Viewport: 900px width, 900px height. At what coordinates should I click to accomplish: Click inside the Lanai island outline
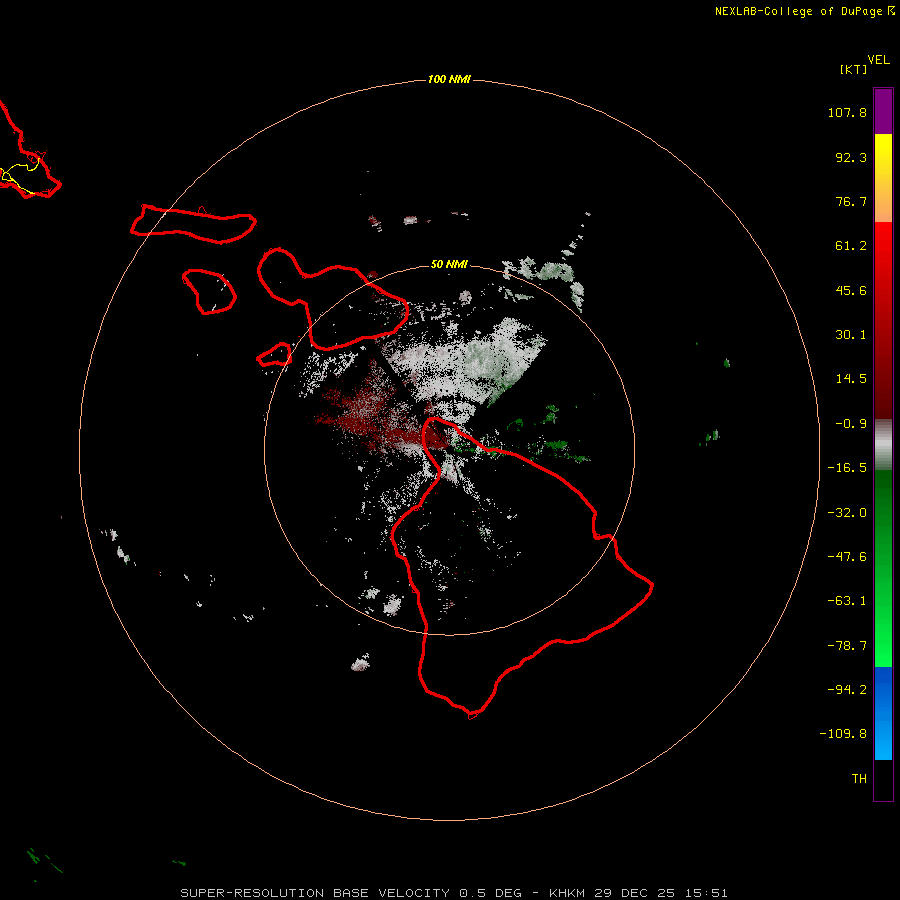(210, 291)
